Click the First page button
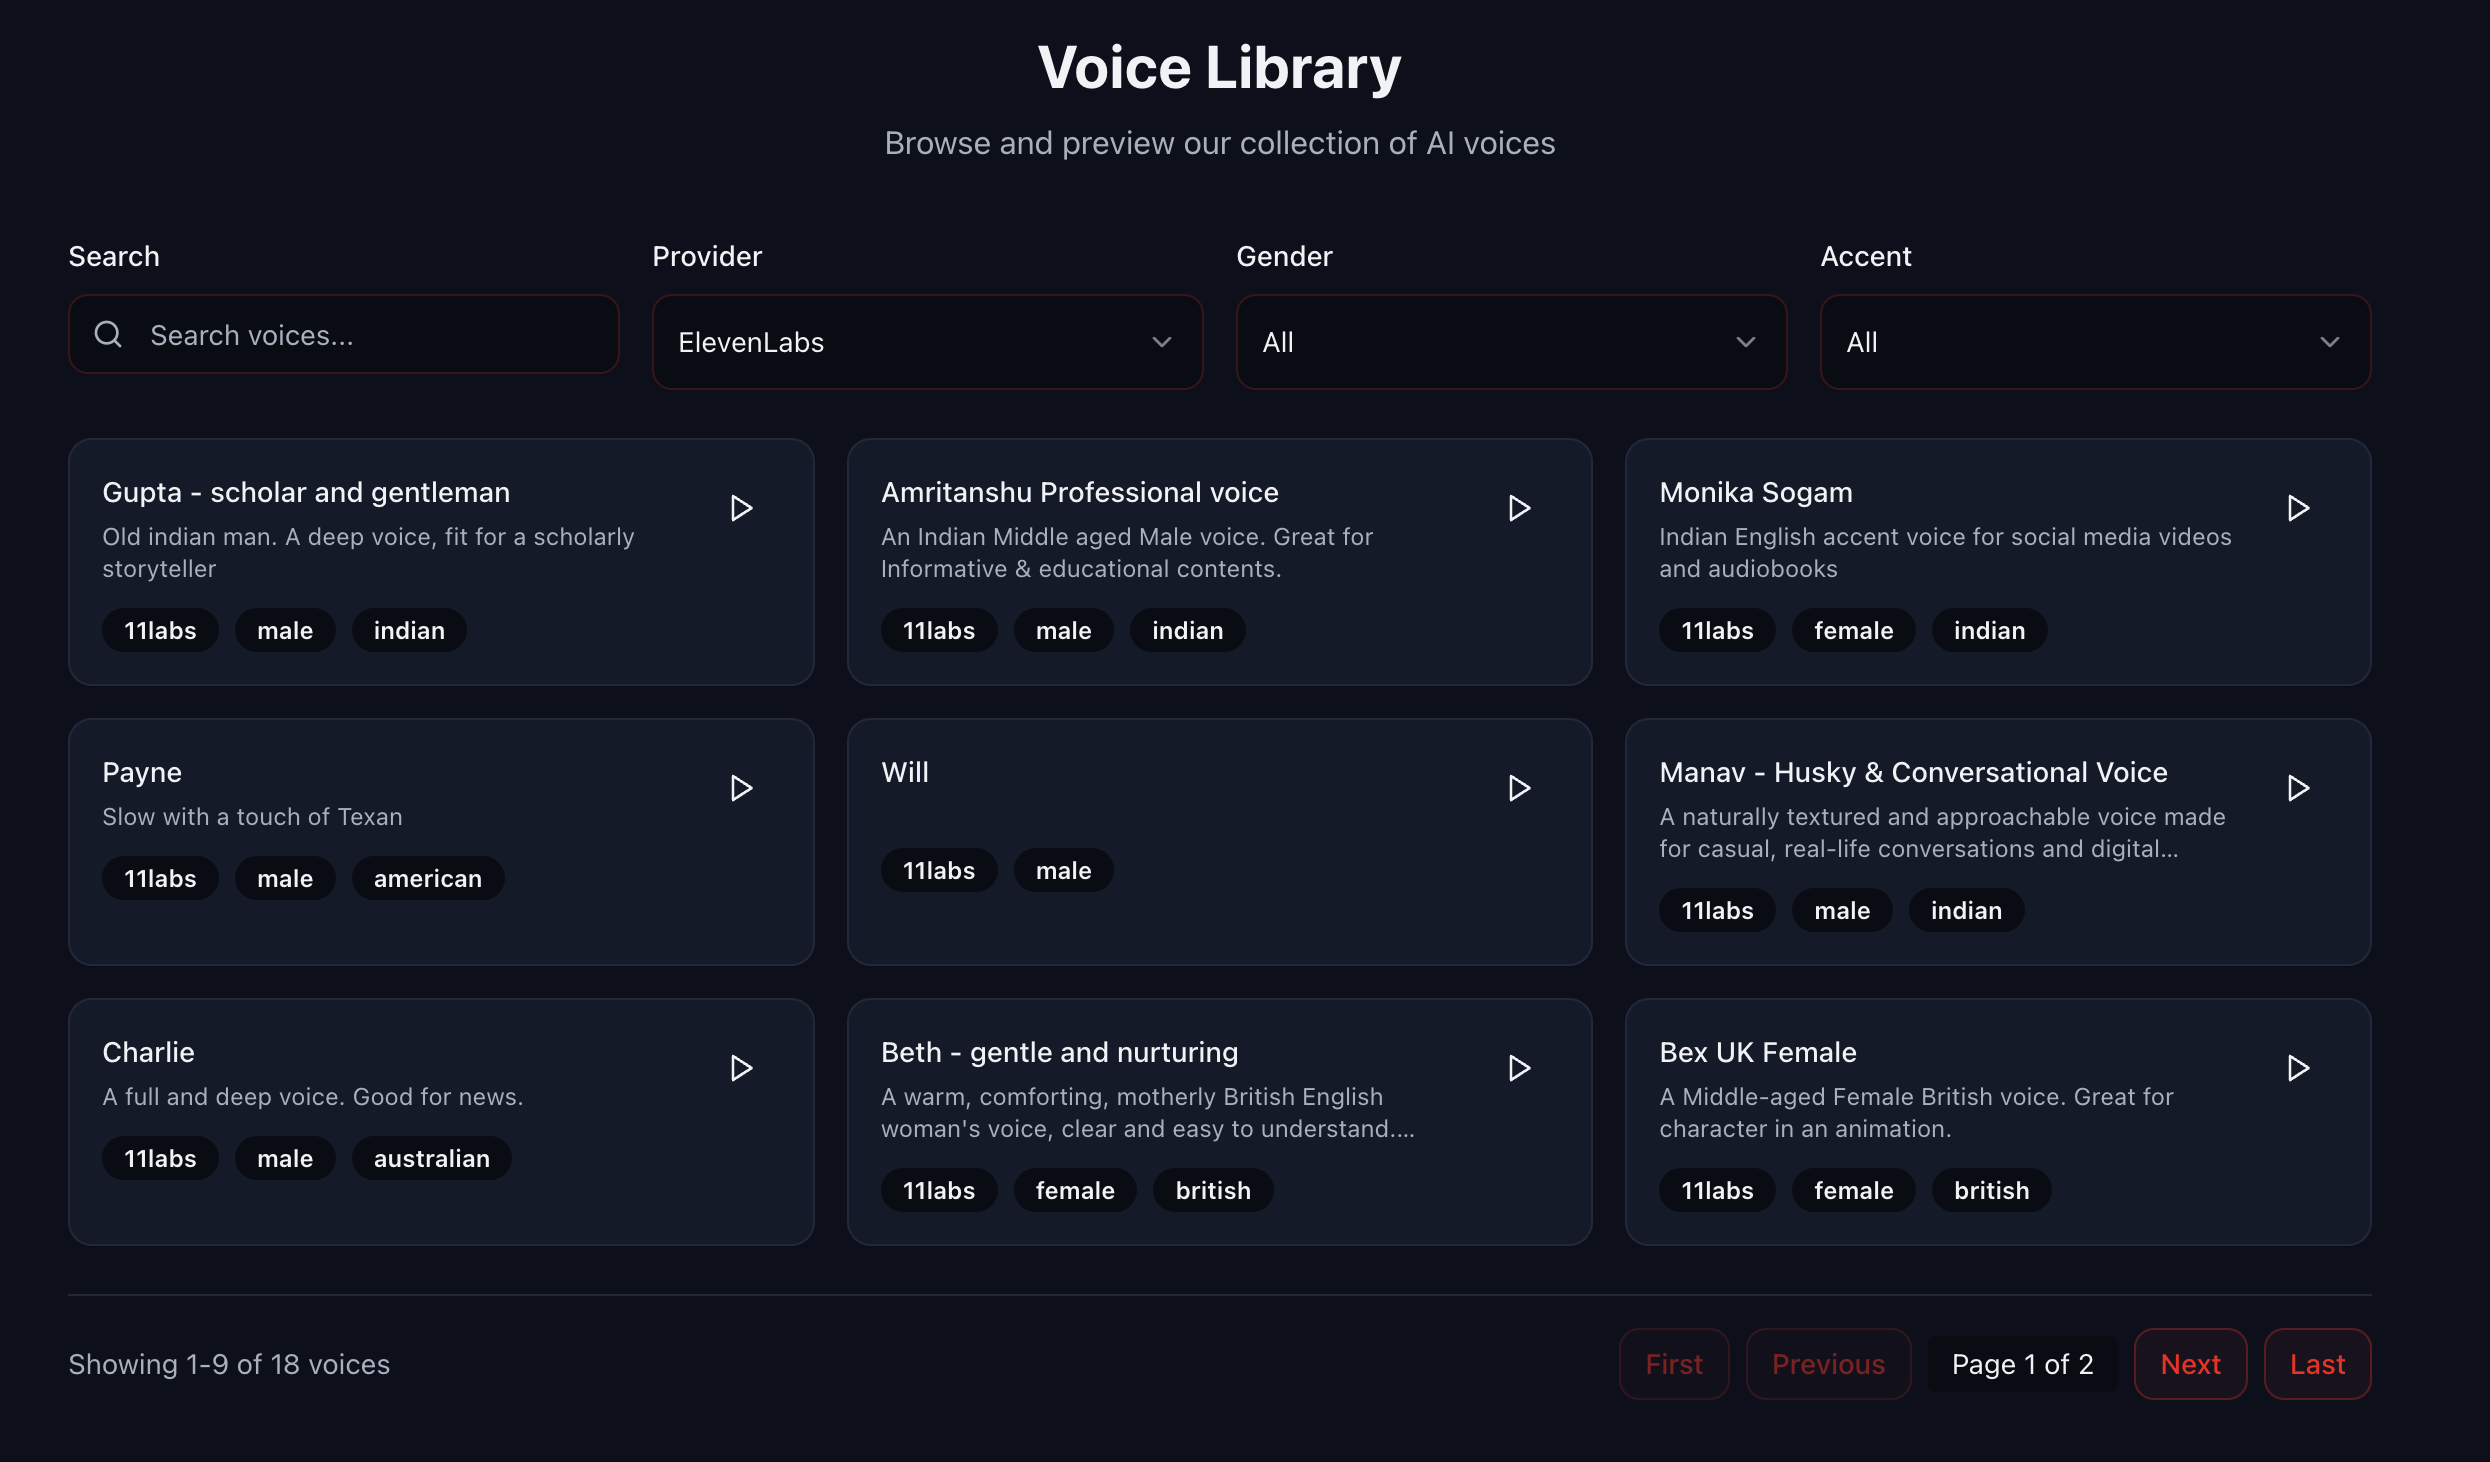 pyautogui.click(x=1673, y=1363)
